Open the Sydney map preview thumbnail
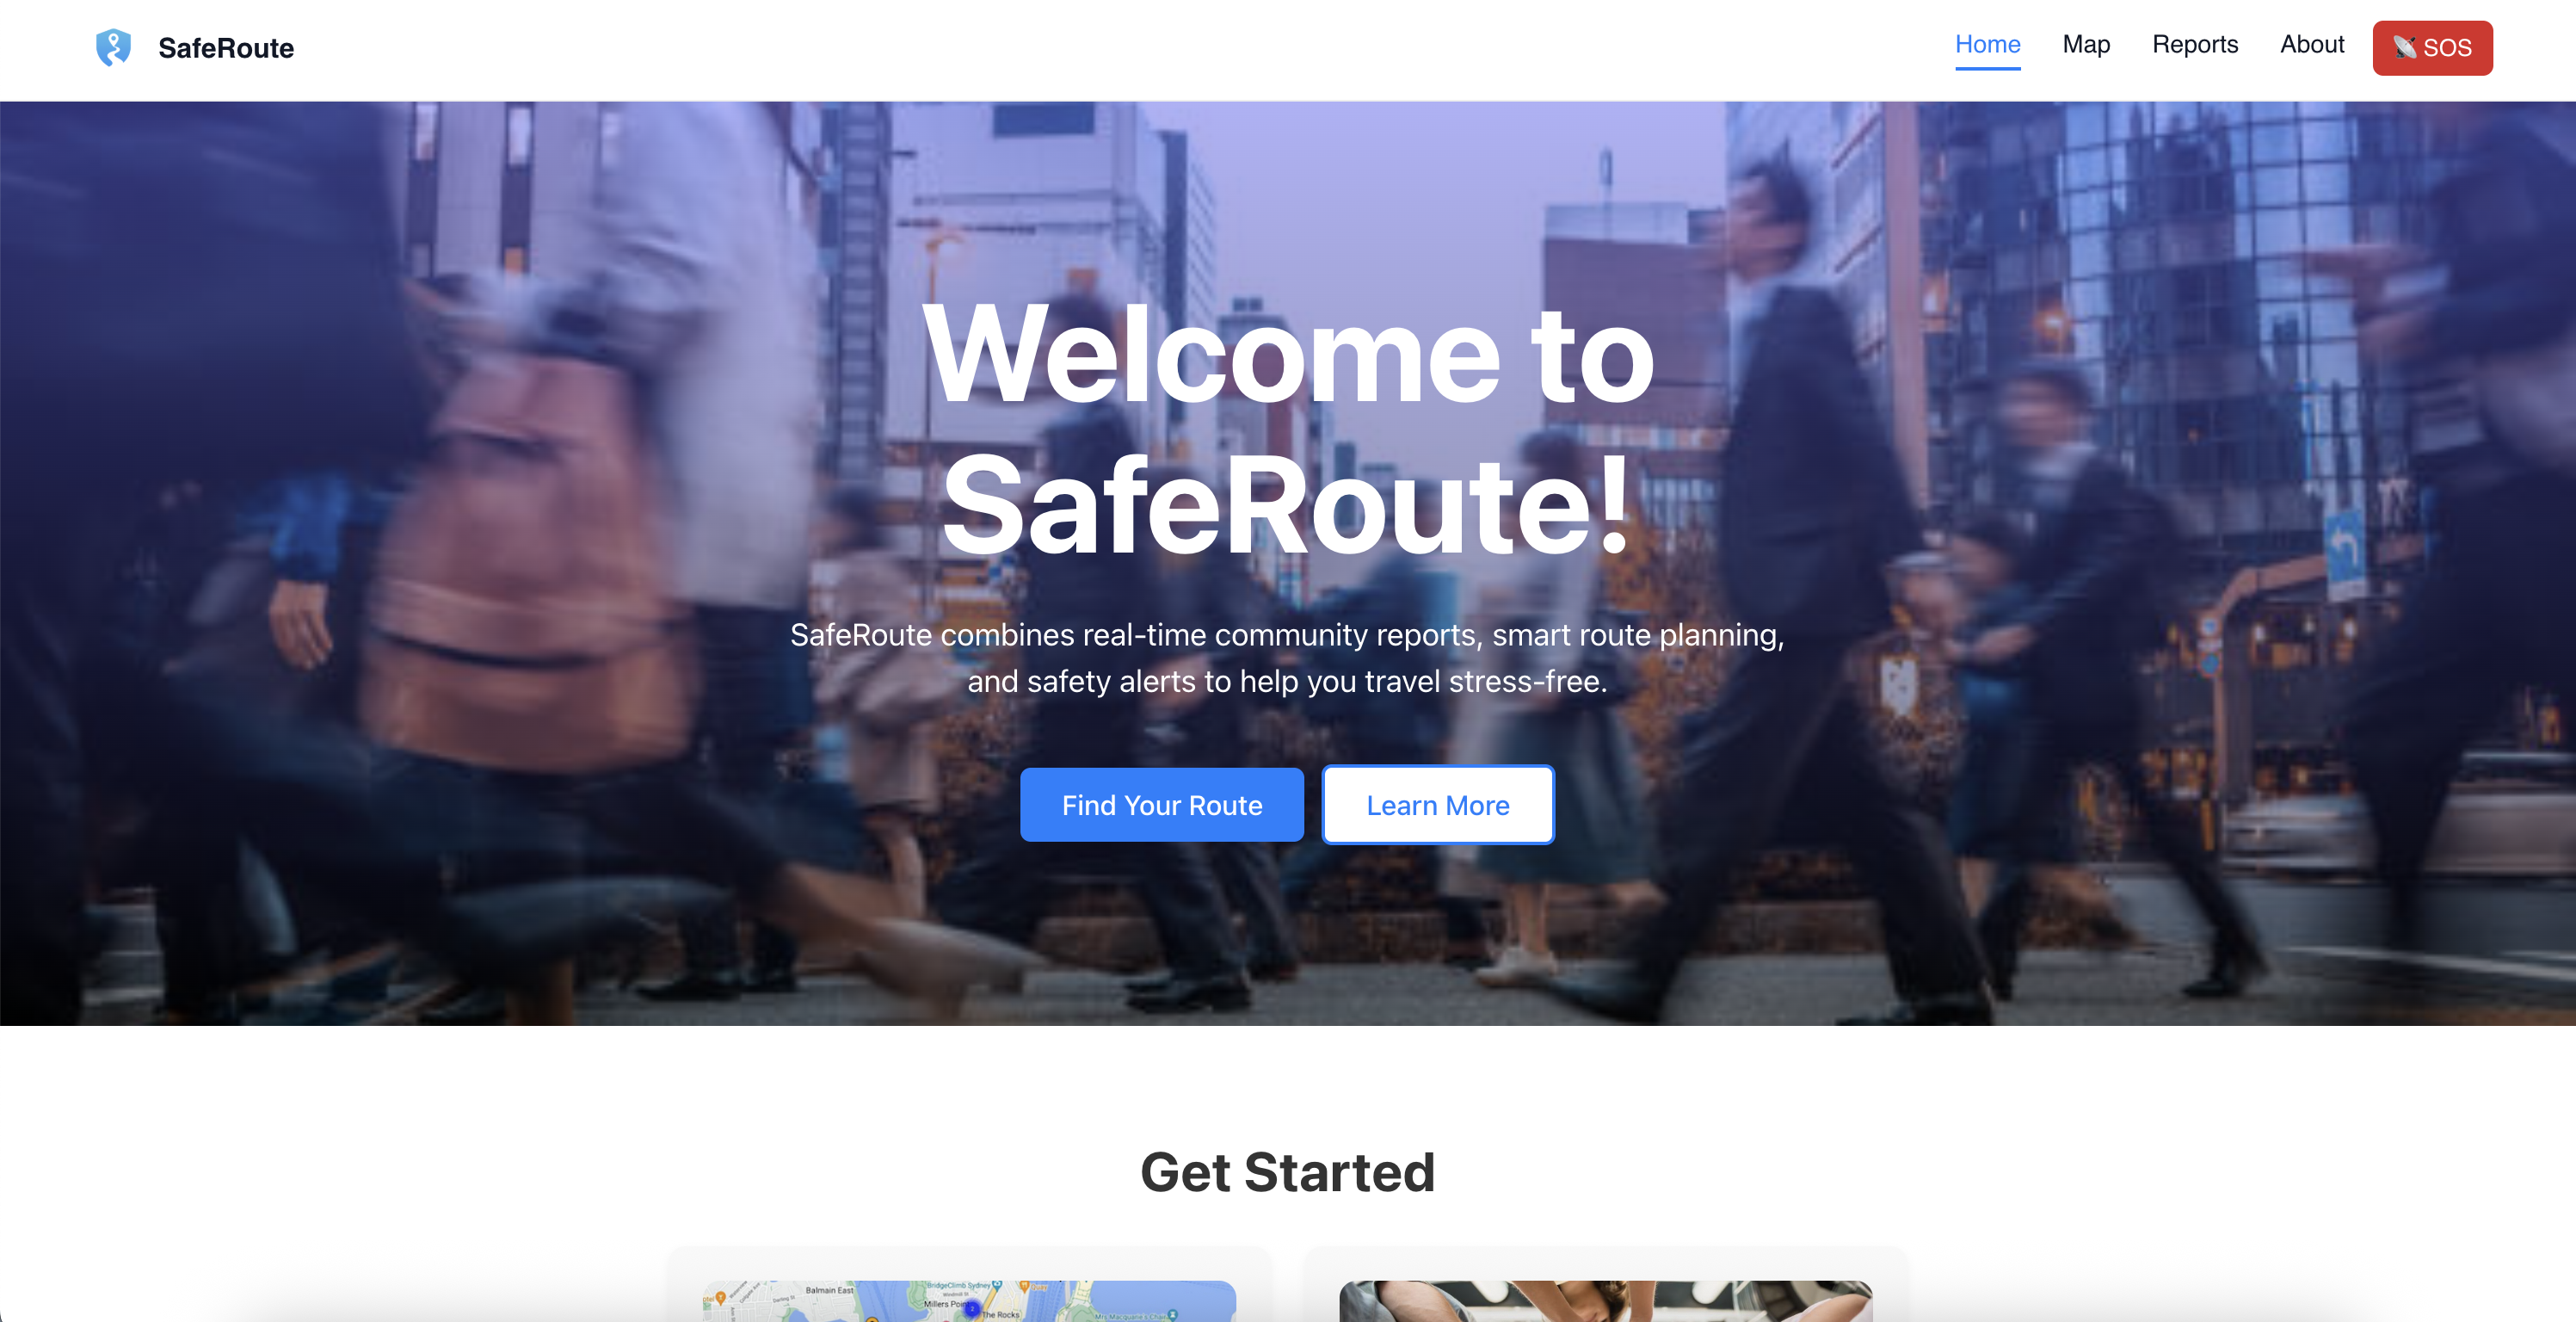2576x1322 pixels. pyautogui.click(x=969, y=1301)
